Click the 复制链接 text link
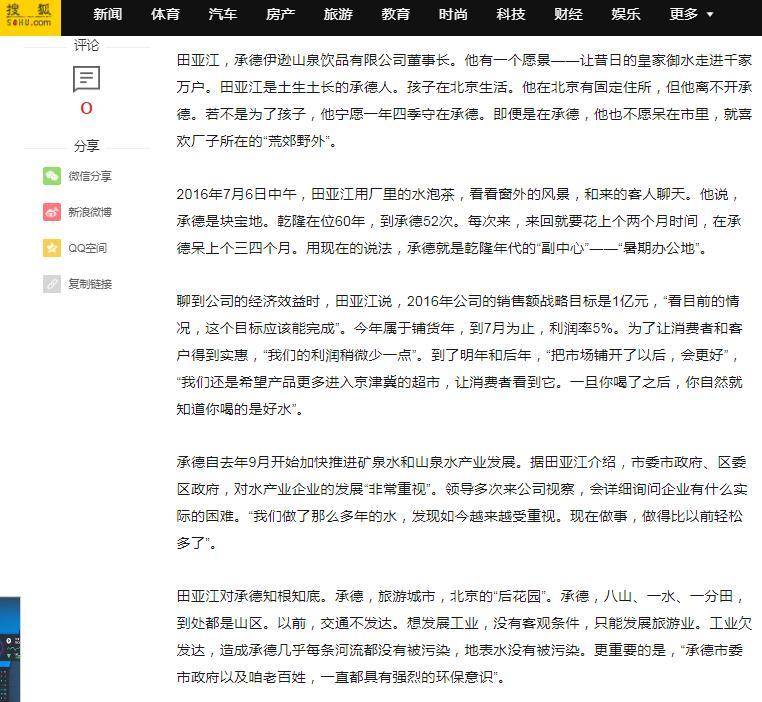762x702 pixels. [90, 284]
